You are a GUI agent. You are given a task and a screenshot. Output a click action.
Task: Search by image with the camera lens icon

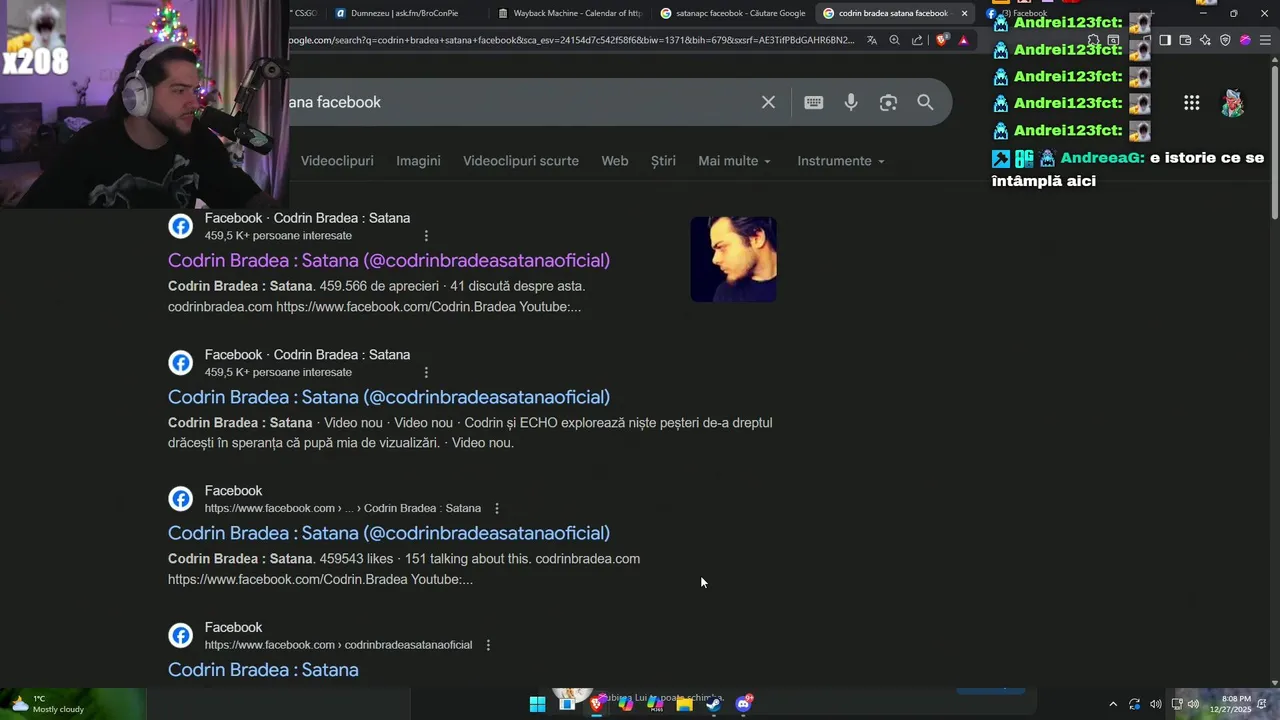(x=888, y=102)
